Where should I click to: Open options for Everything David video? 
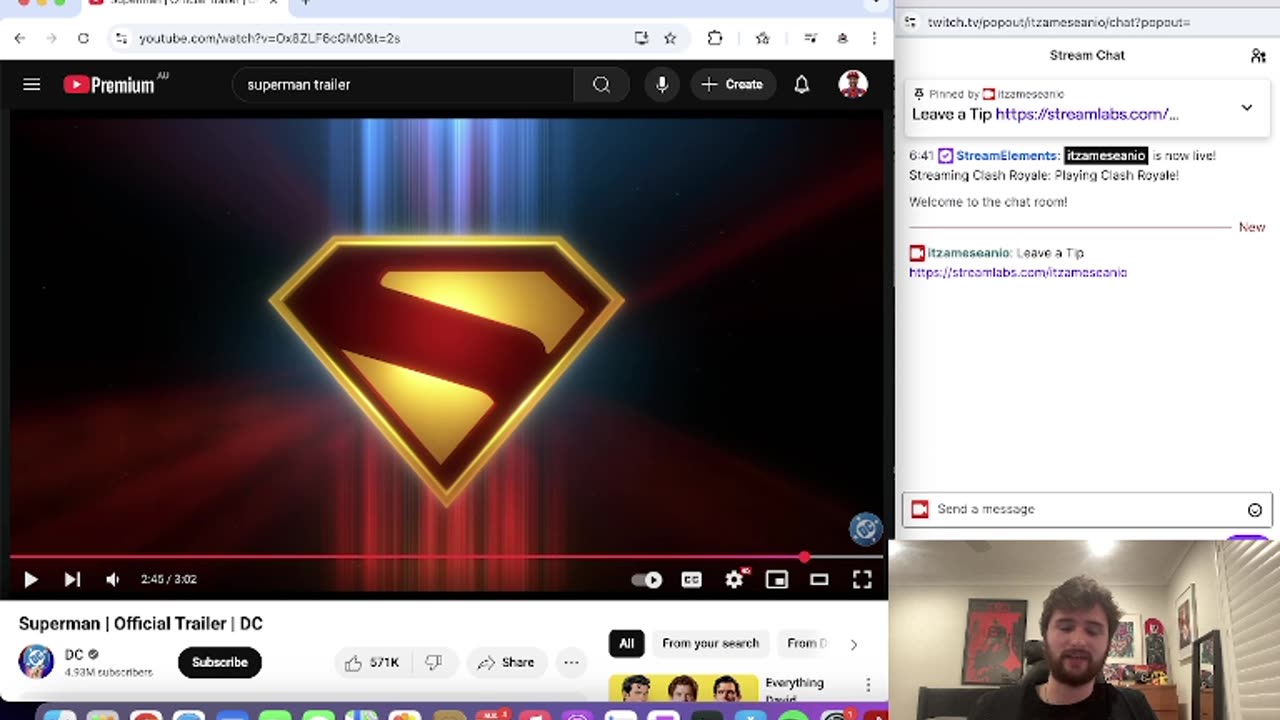[868, 685]
